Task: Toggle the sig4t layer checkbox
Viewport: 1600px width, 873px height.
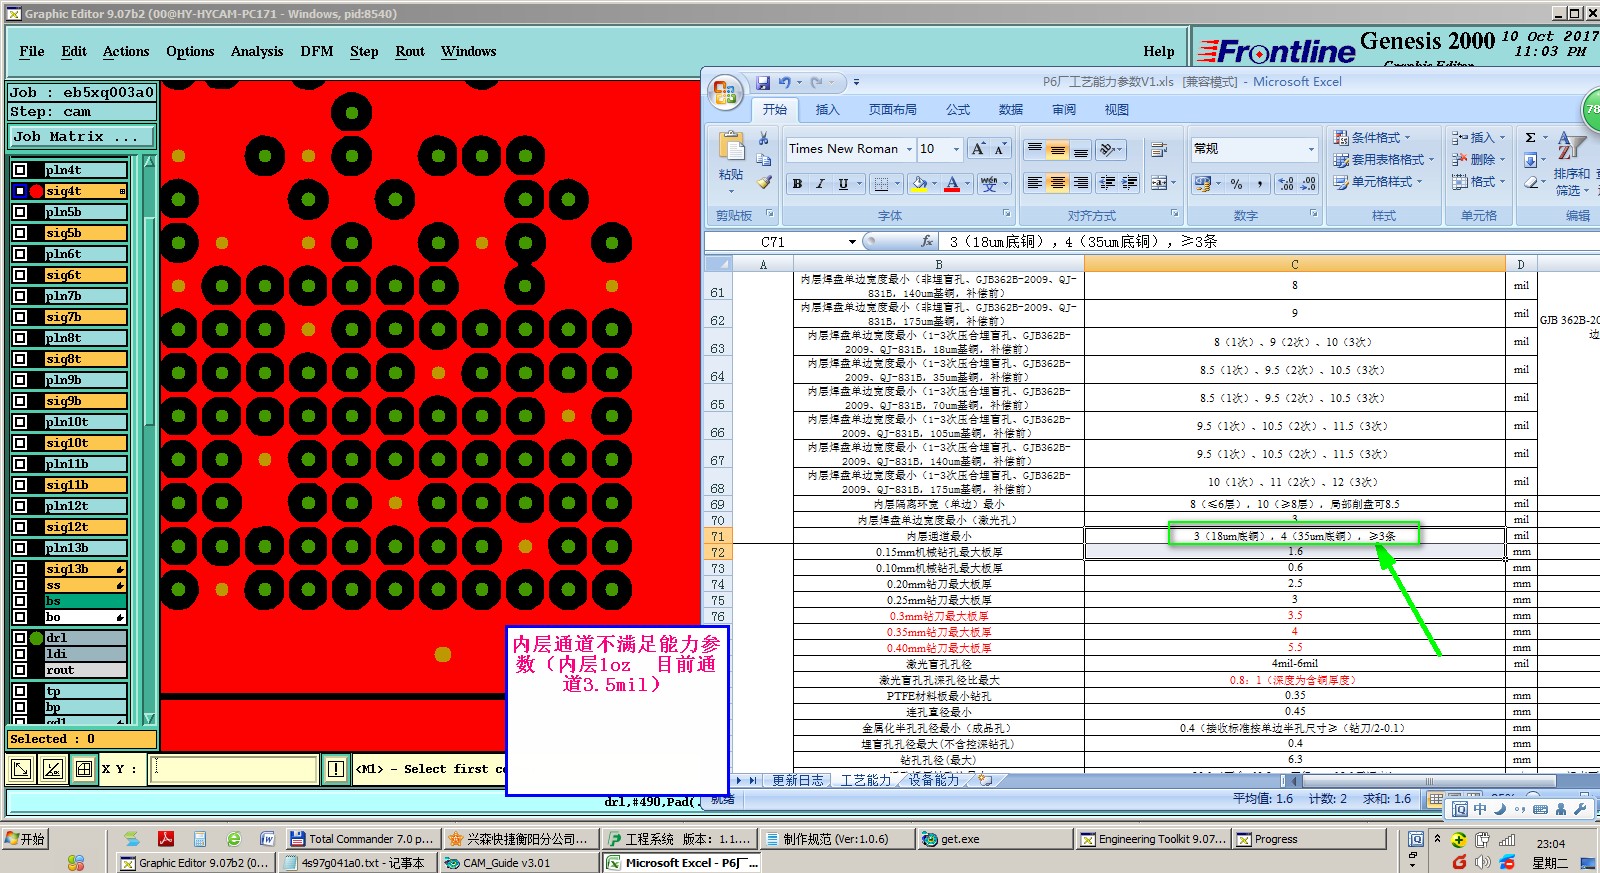Action: pyautogui.click(x=20, y=191)
